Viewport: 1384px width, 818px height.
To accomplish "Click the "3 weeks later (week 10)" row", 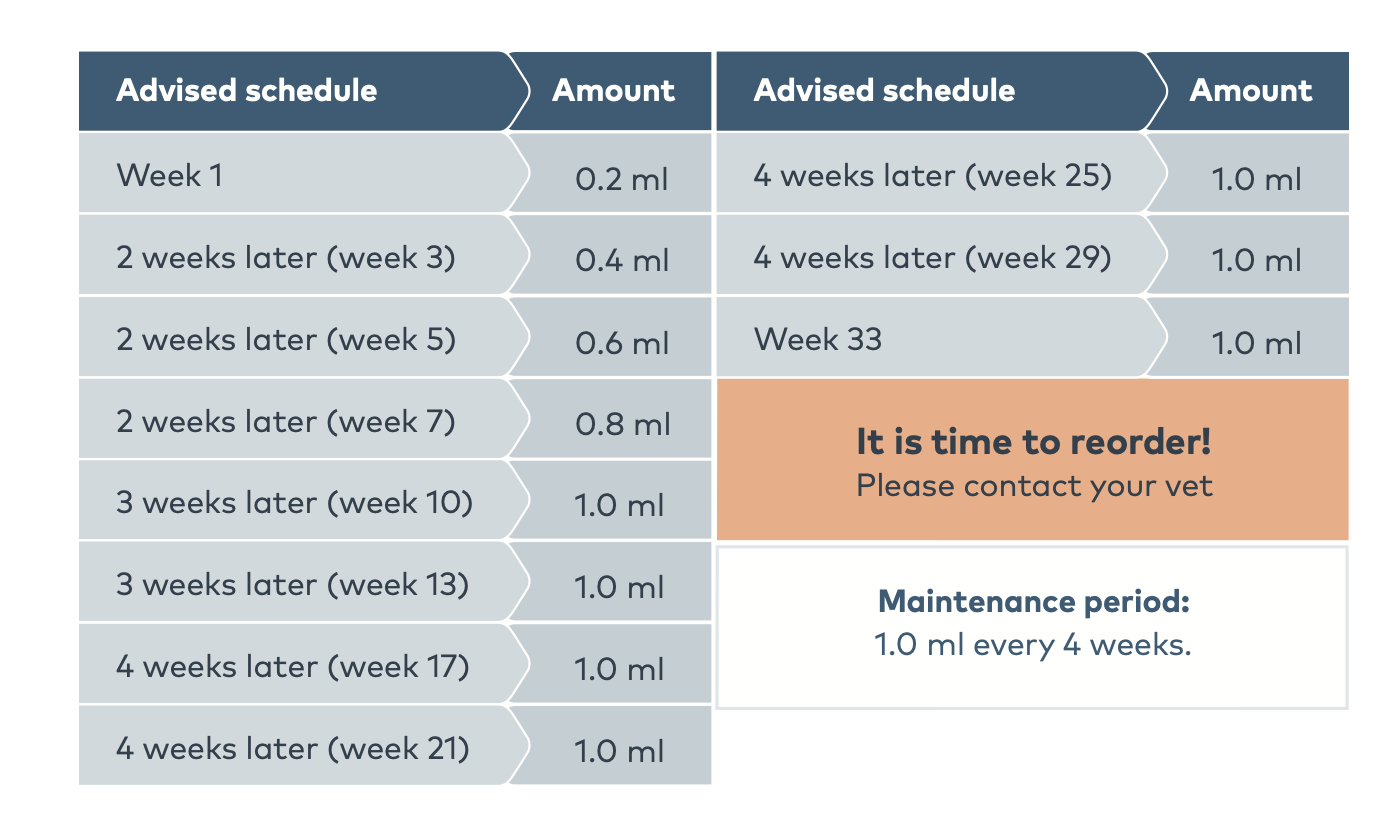I will pos(294,502).
